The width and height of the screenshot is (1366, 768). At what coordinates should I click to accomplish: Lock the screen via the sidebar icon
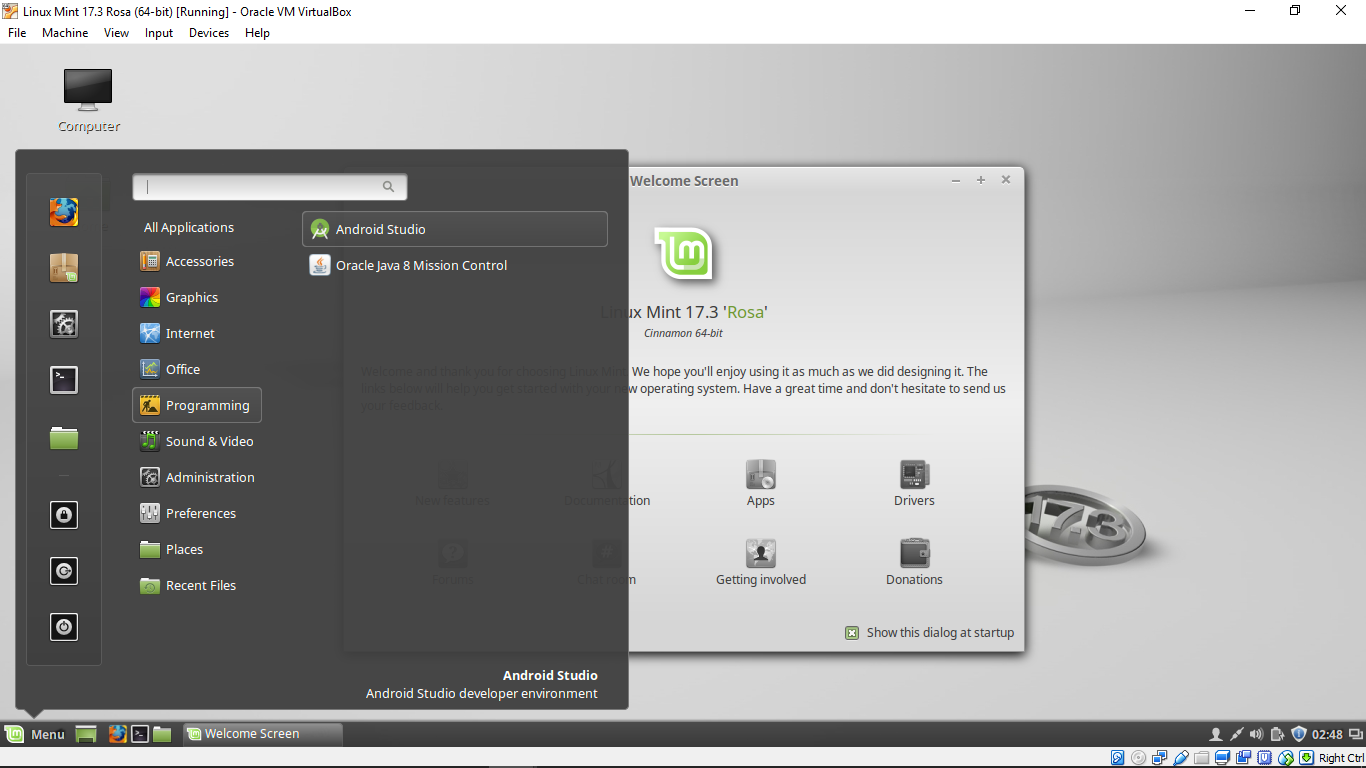tap(63, 515)
